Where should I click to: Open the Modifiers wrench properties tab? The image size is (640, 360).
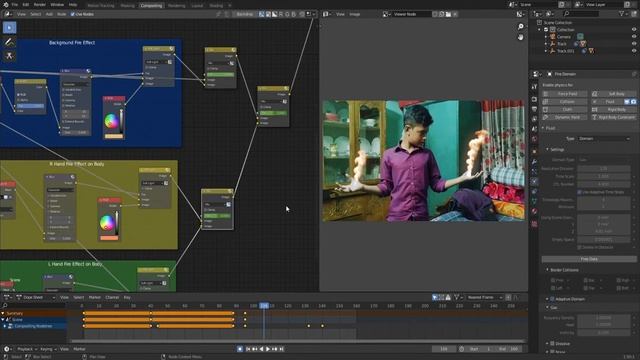534,162
